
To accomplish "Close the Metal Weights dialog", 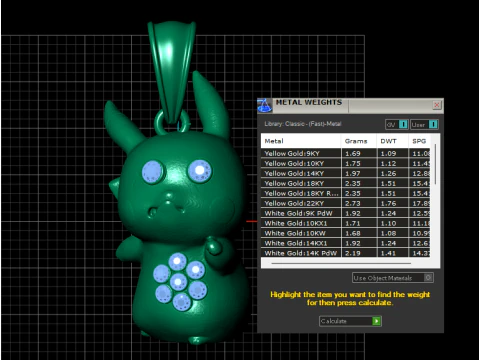I will click(x=437, y=105).
